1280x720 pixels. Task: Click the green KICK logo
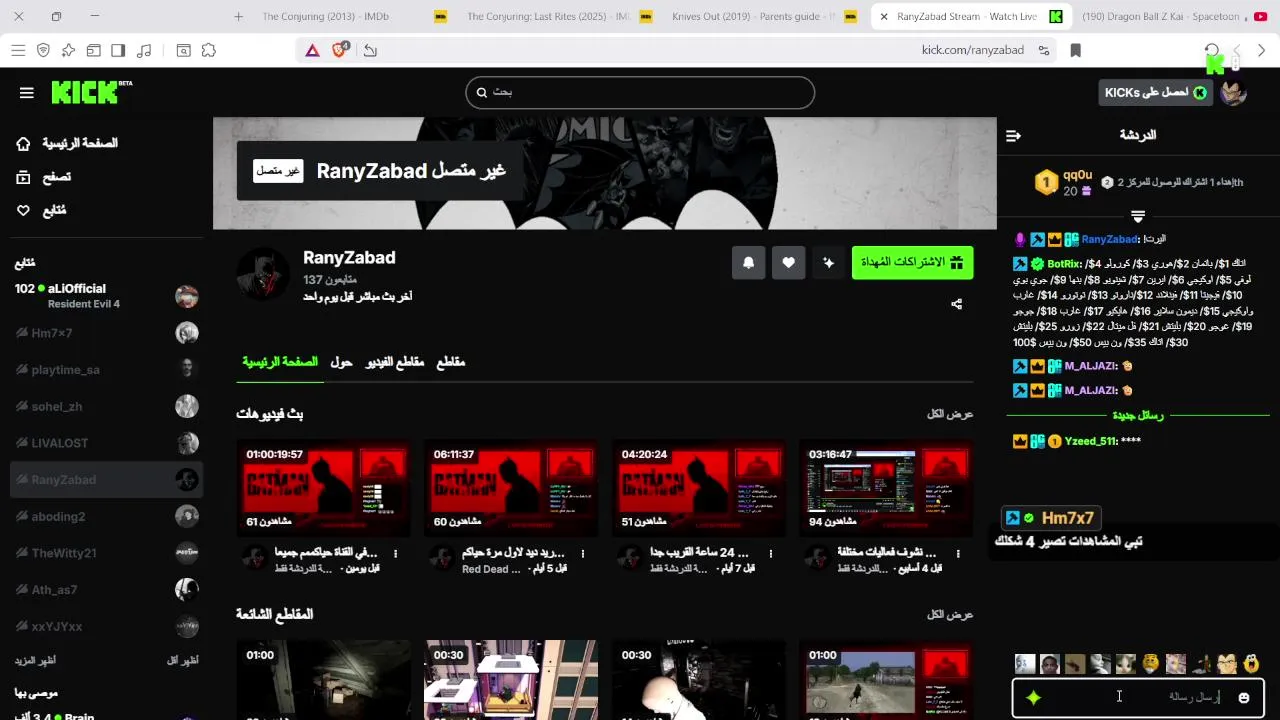pyautogui.click(x=91, y=92)
